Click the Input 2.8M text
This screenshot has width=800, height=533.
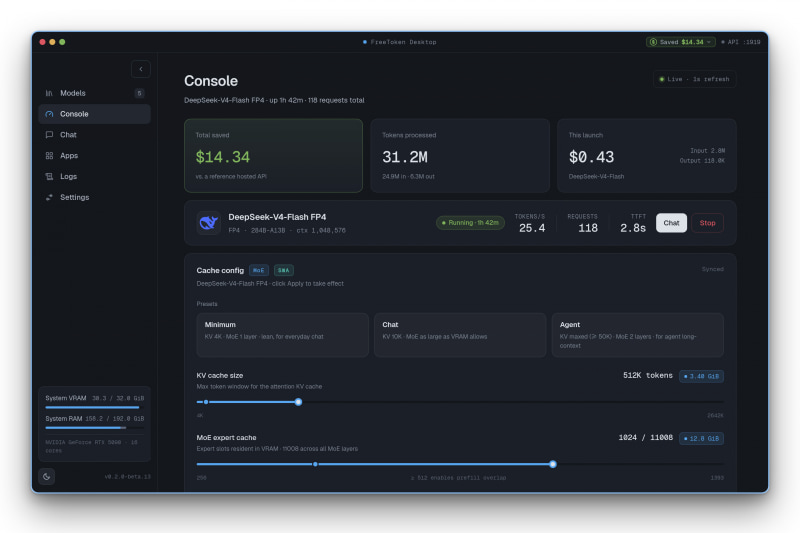(x=707, y=150)
